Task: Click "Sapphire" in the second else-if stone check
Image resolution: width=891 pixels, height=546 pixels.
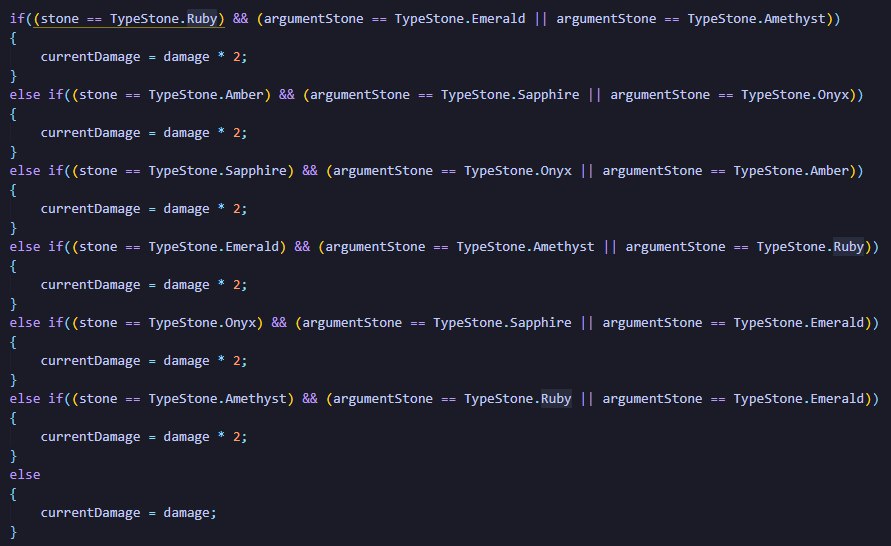Action: (x=256, y=171)
